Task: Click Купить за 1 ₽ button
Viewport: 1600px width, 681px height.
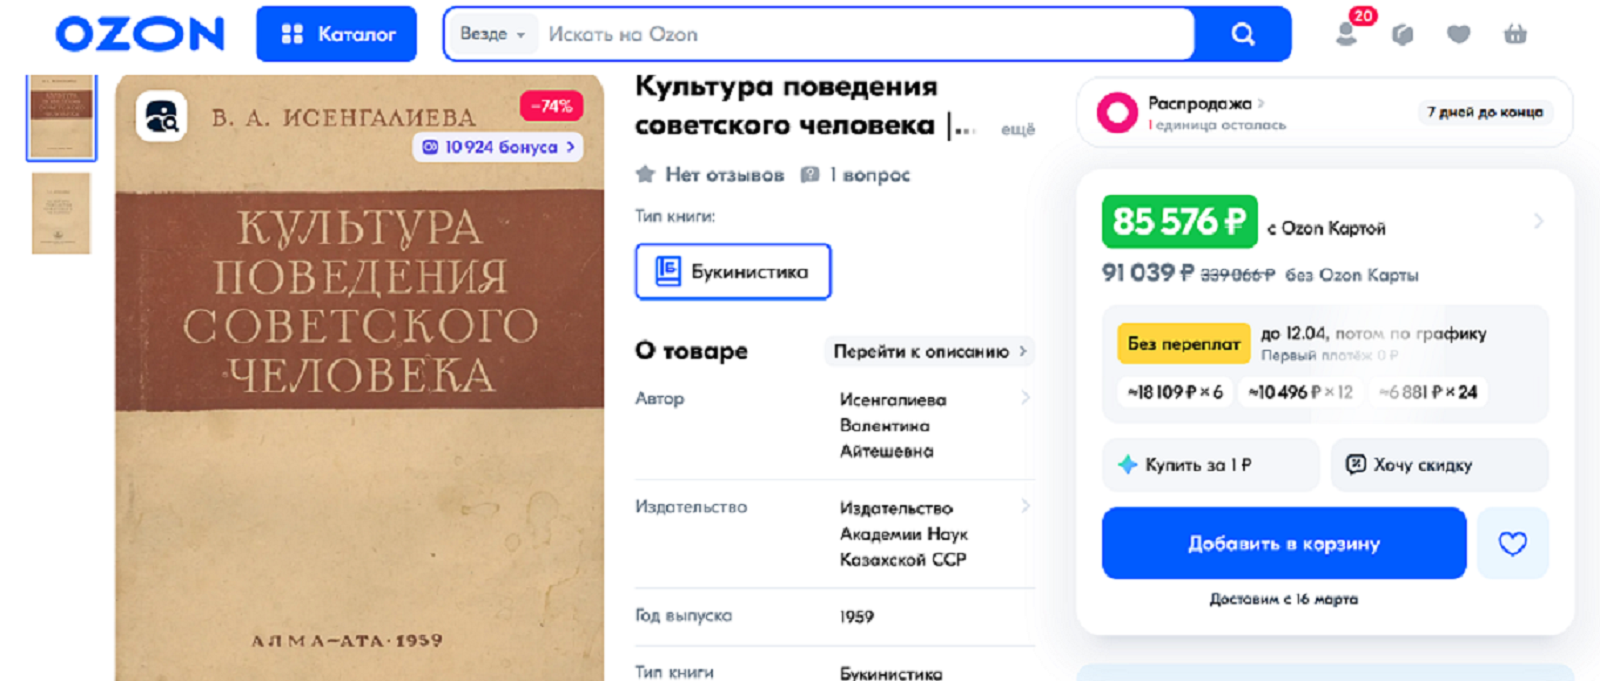Action: 1211,465
